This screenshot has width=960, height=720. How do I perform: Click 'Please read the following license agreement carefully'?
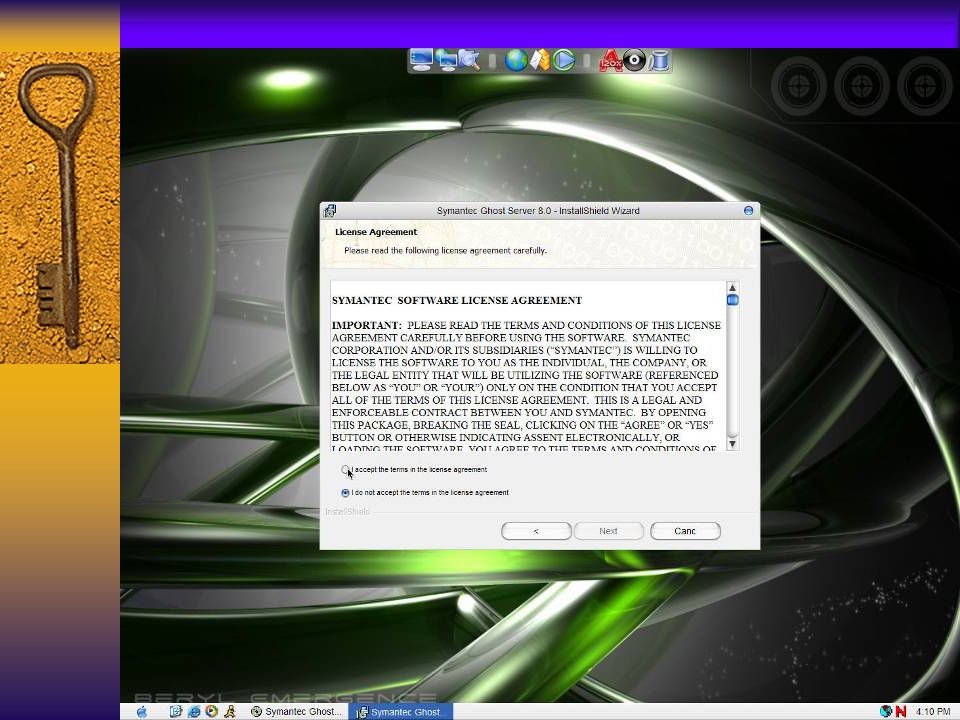click(x=445, y=250)
